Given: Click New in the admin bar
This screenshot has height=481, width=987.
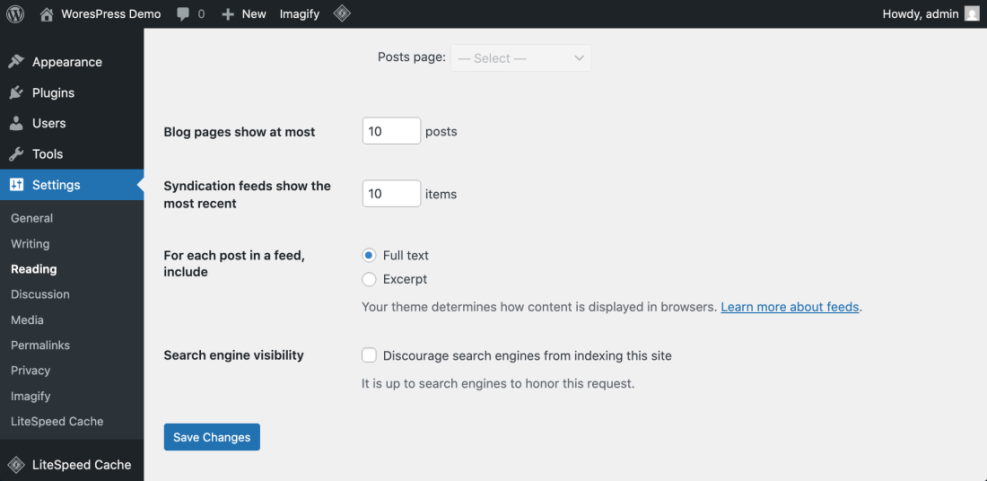Looking at the screenshot, I should point(254,14).
